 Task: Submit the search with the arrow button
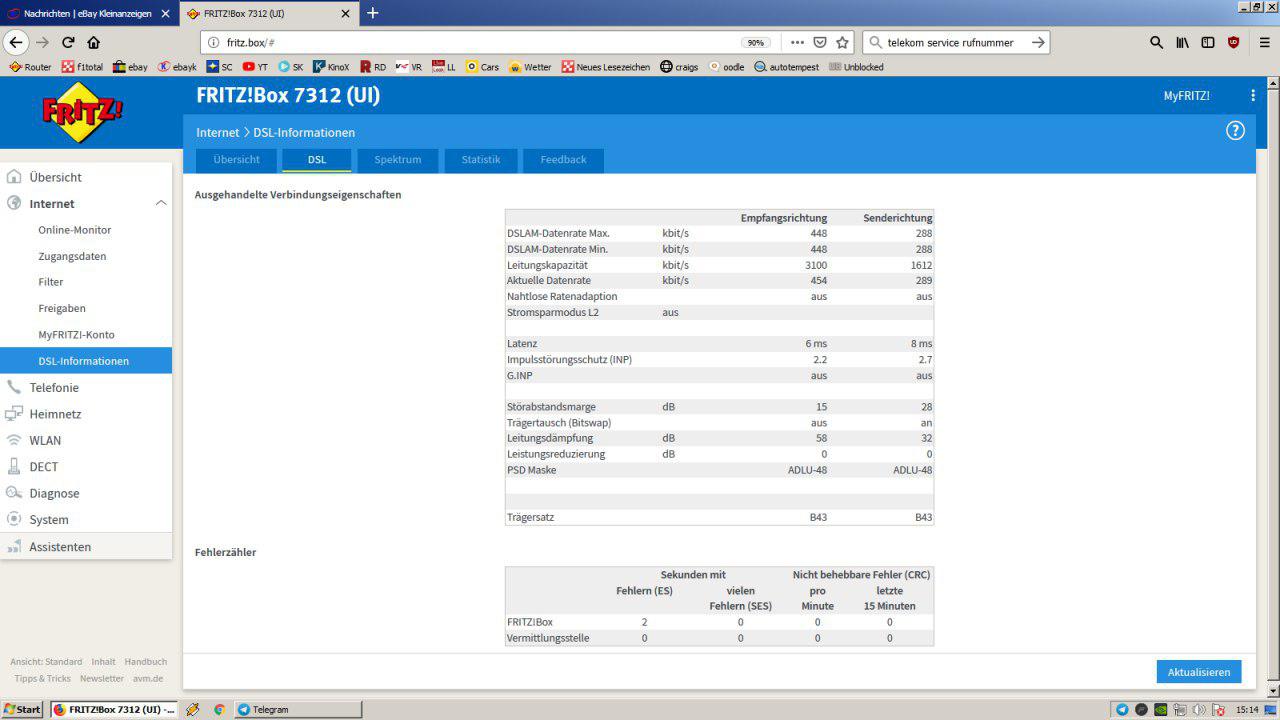[x=1038, y=42]
